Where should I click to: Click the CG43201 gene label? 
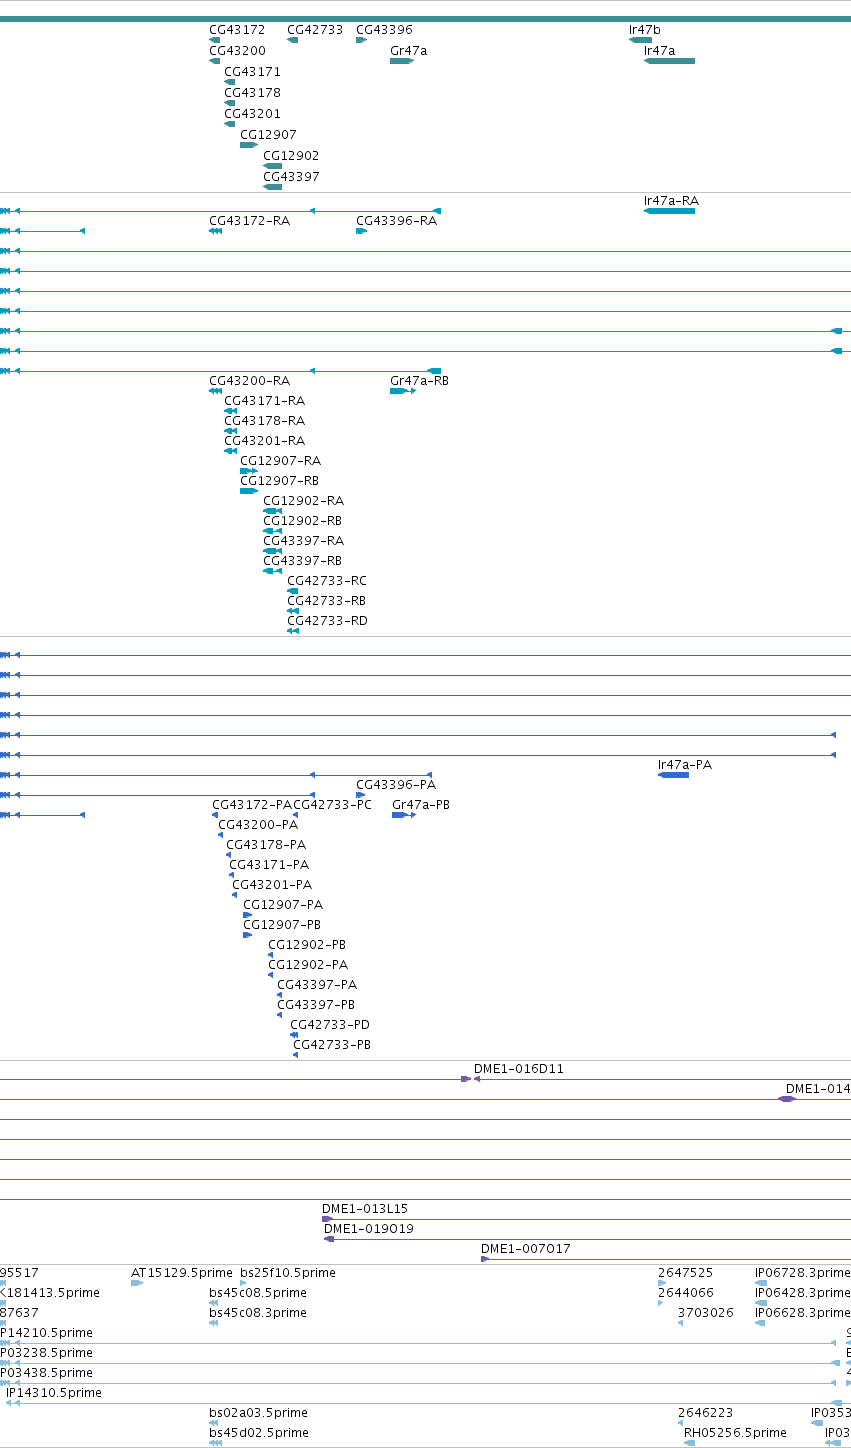(x=252, y=114)
